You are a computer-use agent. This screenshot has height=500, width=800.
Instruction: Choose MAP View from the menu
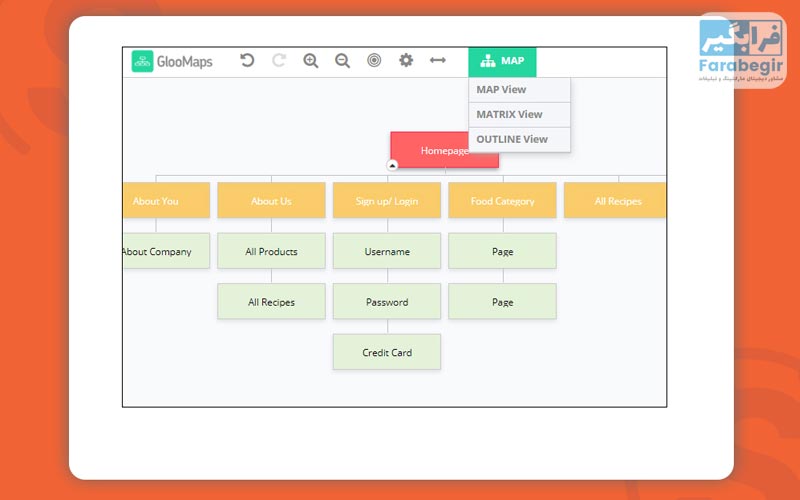[519, 90]
